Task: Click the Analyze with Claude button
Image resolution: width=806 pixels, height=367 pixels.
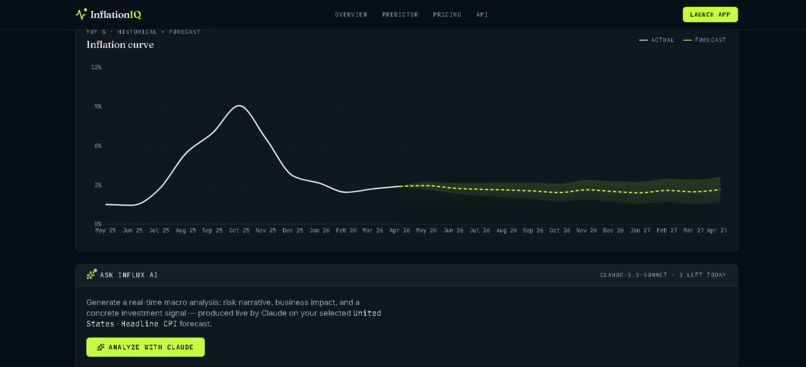Action: coord(145,347)
